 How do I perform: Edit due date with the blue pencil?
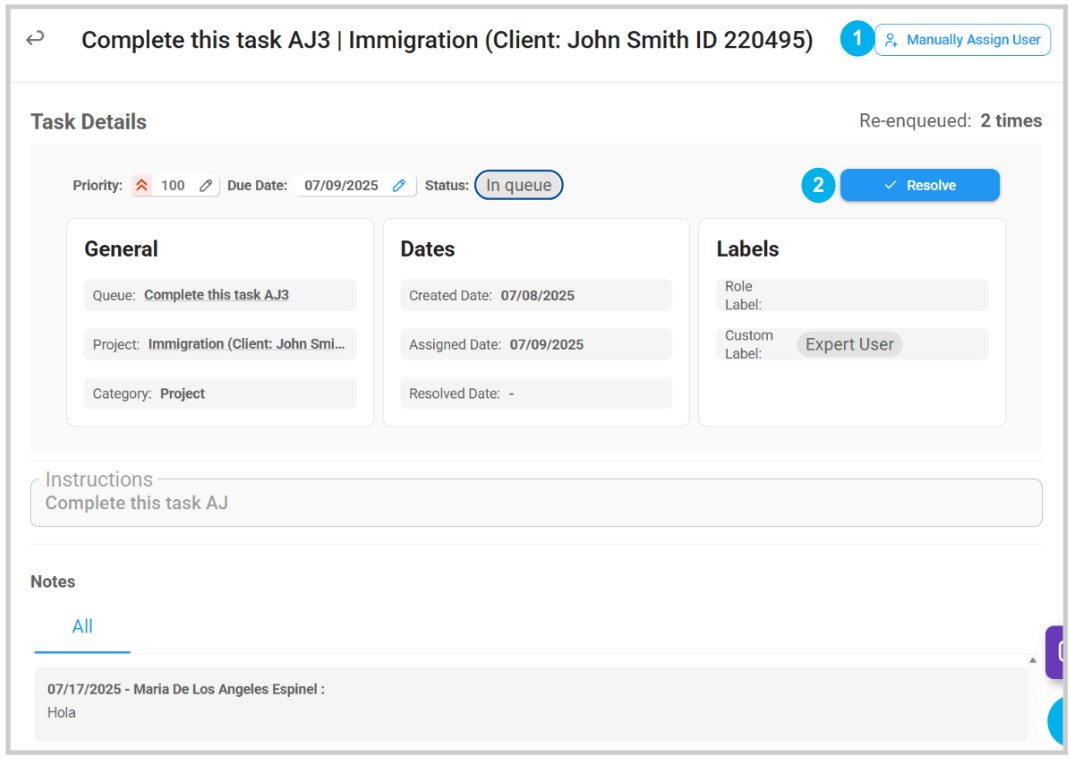pyautogui.click(x=399, y=185)
